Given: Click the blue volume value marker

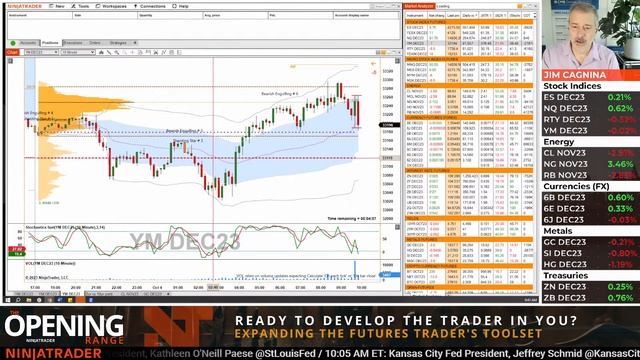Looking at the screenshot, I should [x=390, y=275].
